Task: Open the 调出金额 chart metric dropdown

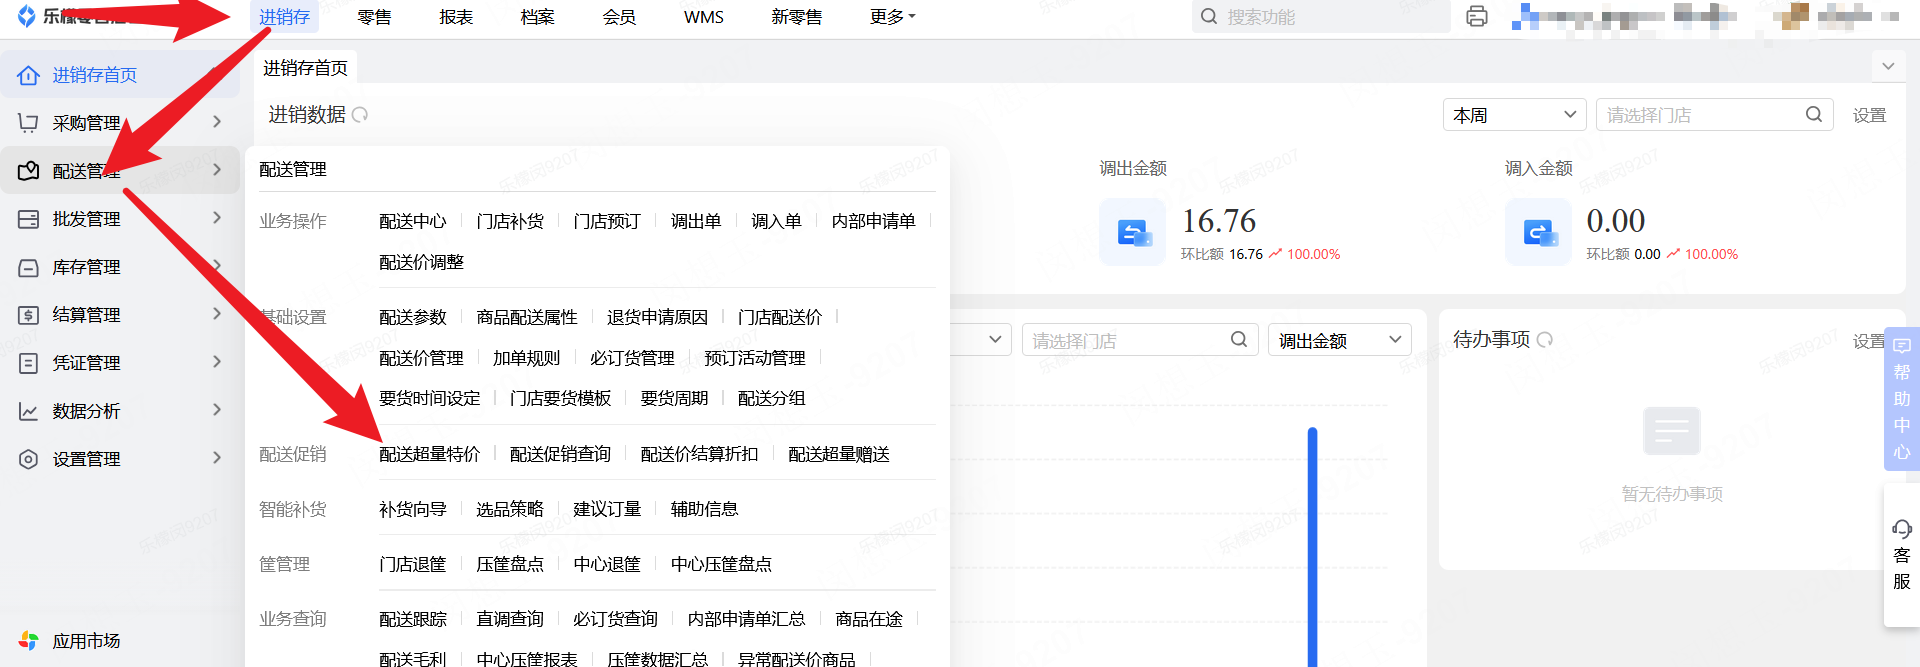Action: pos(1340,340)
